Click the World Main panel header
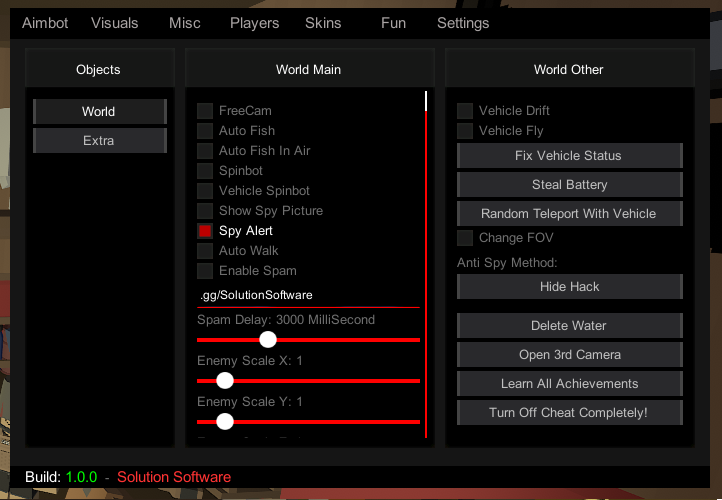722x500 pixels. pos(309,69)
